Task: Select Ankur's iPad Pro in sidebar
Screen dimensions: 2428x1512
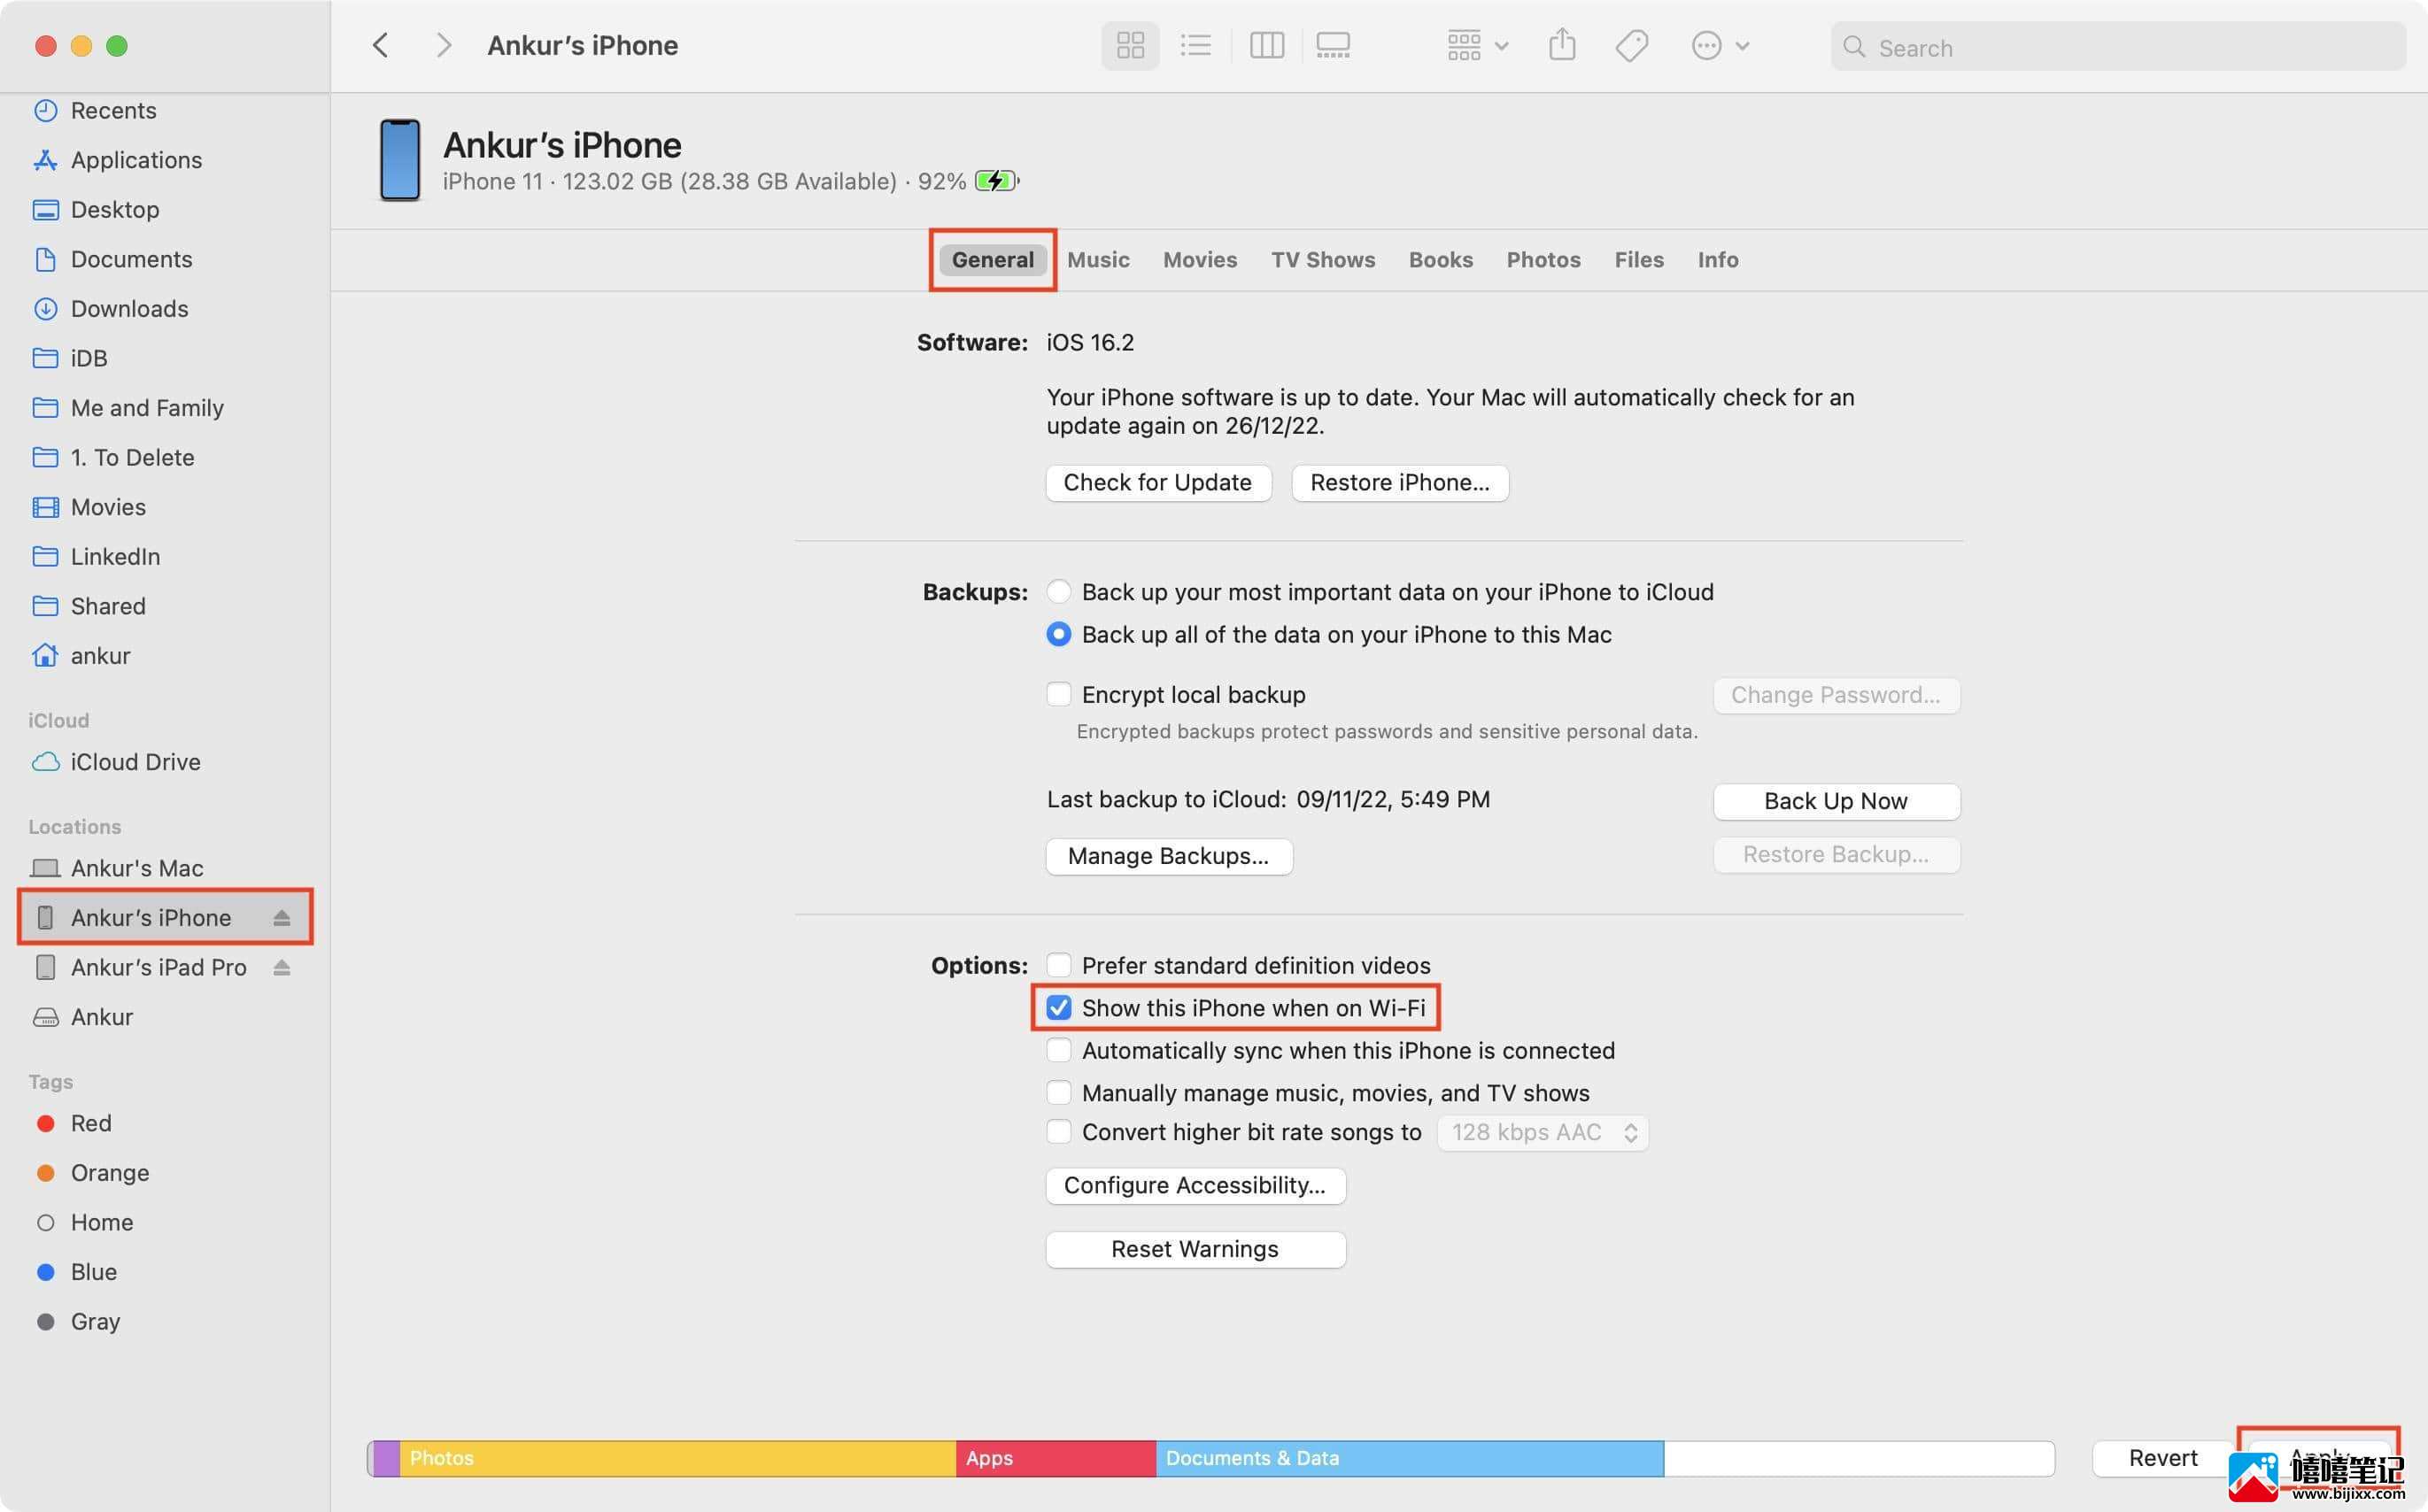Action: [x=158, y=967]
